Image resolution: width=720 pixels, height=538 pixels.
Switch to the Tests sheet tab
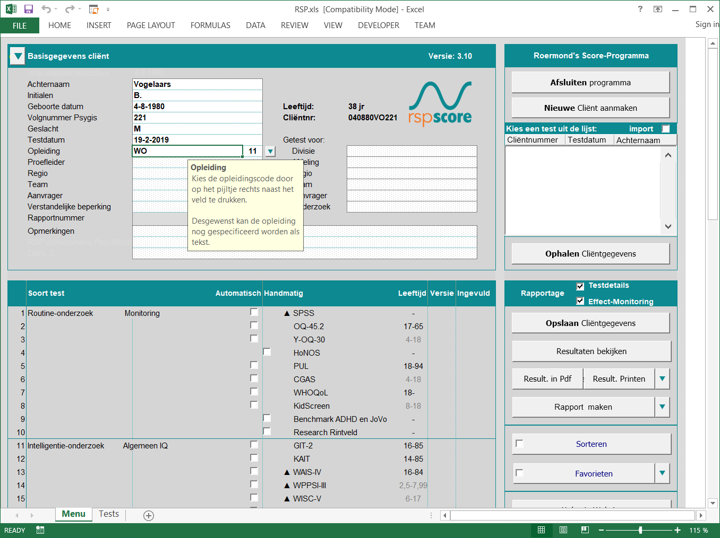click(109, 514)
